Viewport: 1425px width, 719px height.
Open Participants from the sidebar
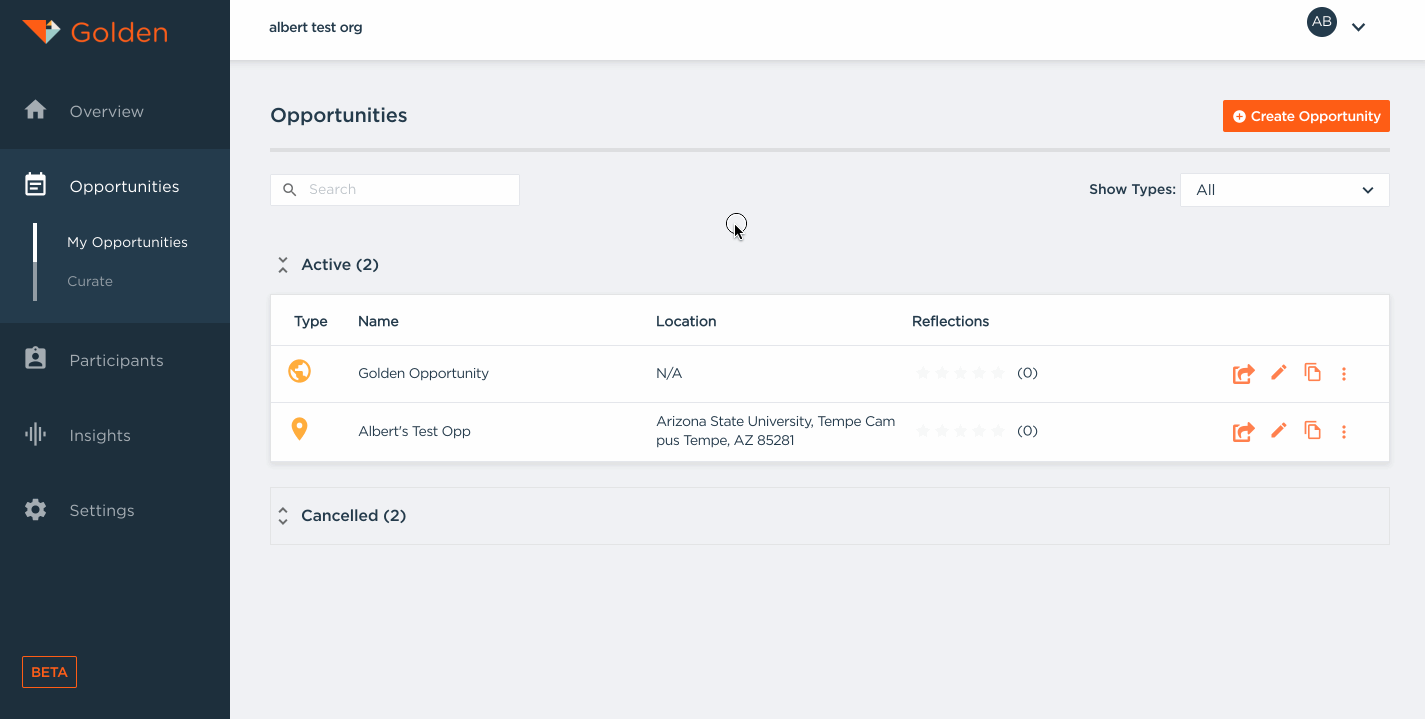click(x=116, y=360)
